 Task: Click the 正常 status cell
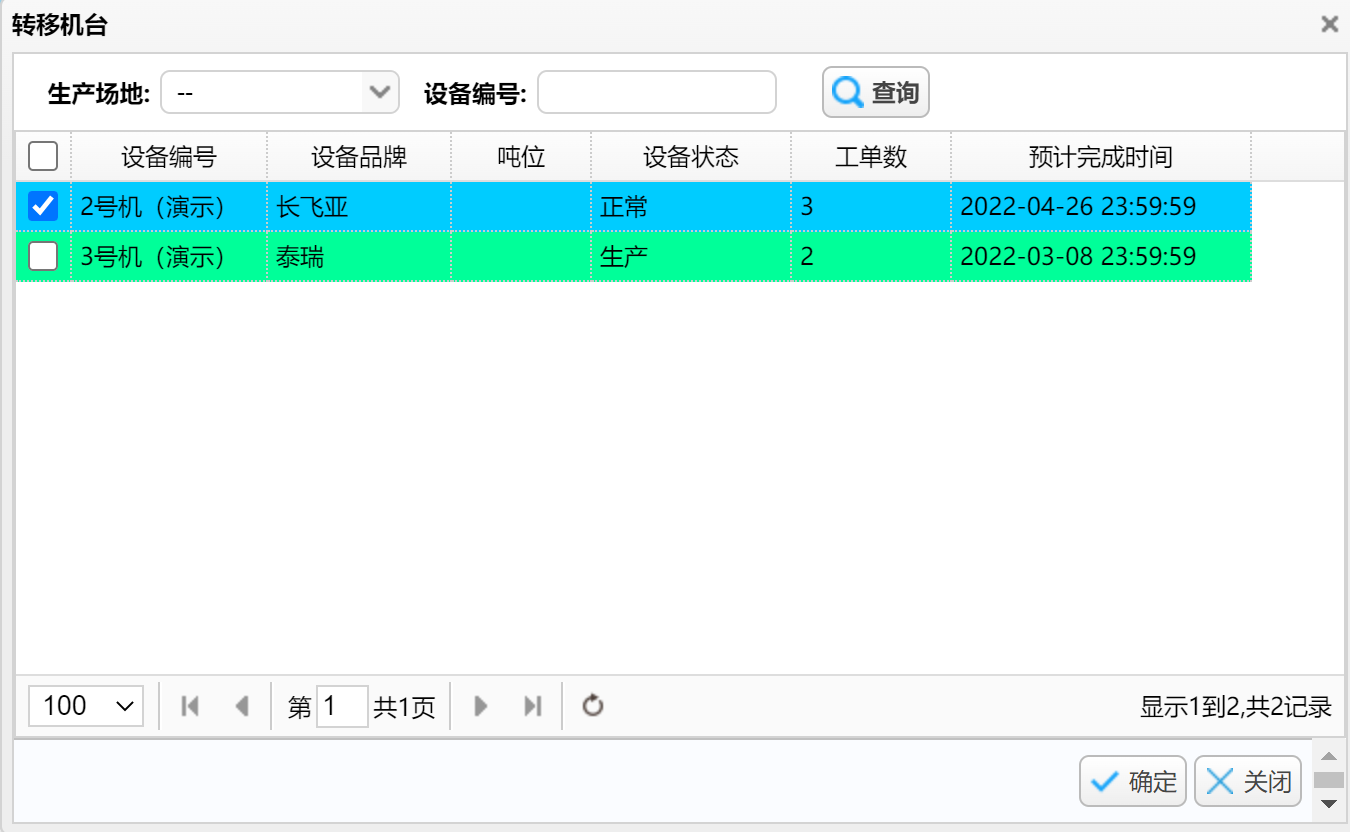tap(691, 207)
